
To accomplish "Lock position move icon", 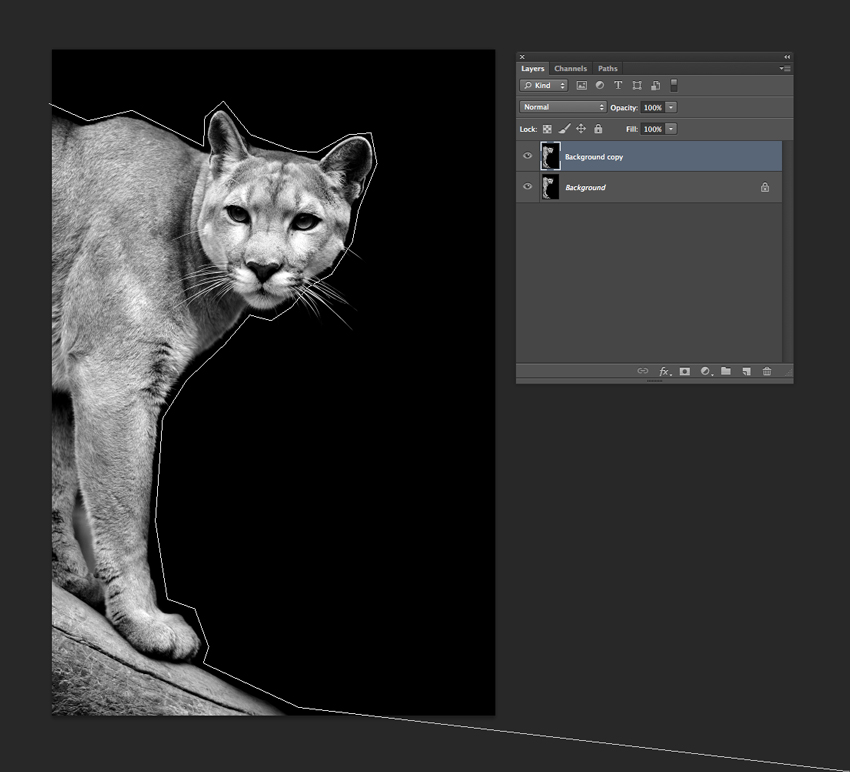I will point(581,128).
